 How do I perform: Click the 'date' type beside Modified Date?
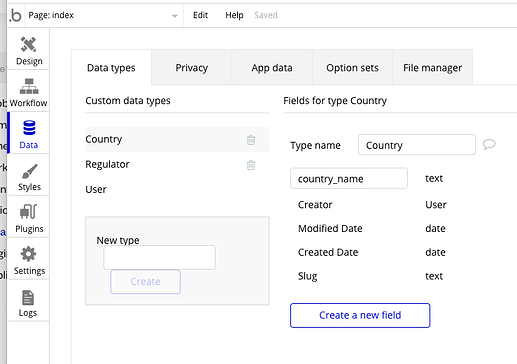(435, 229)
